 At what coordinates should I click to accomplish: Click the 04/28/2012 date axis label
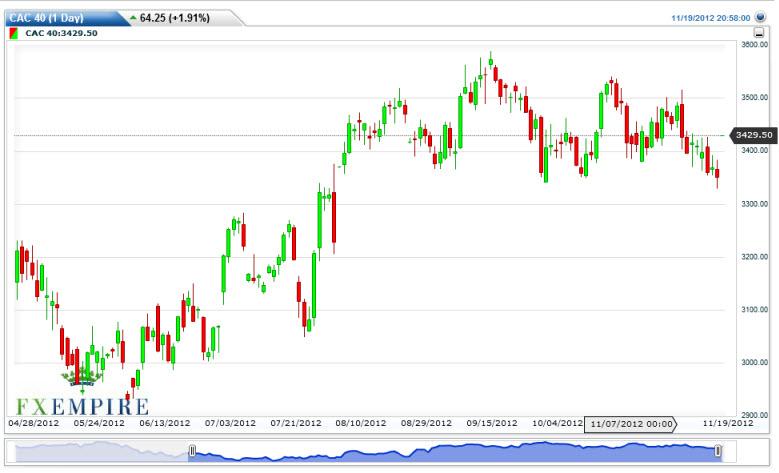tap(33, 423)
